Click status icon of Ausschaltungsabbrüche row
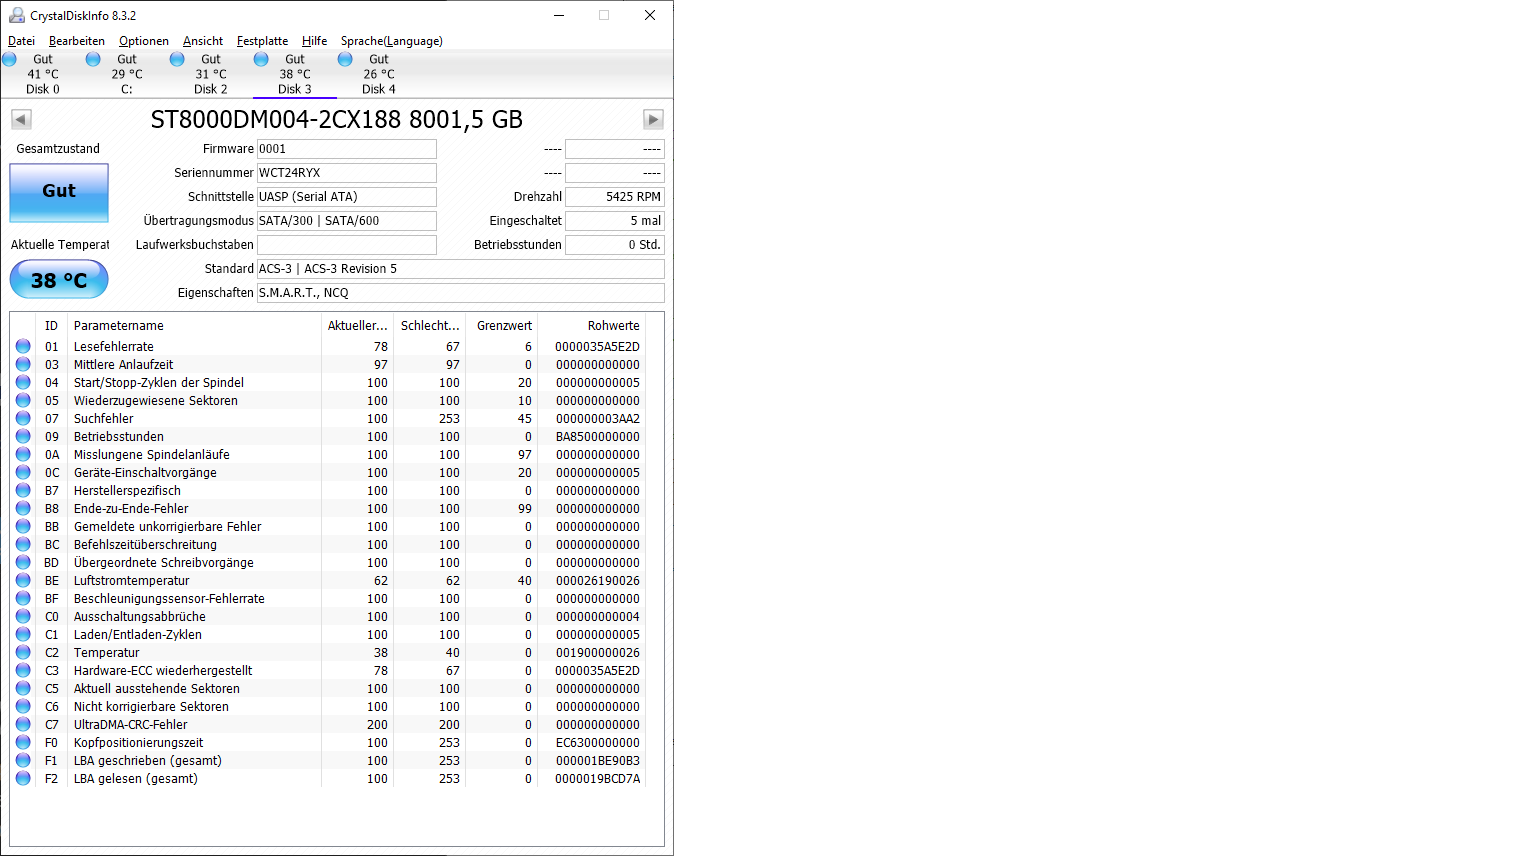This screenshot has width=1536, height=864. click(23, 616)
